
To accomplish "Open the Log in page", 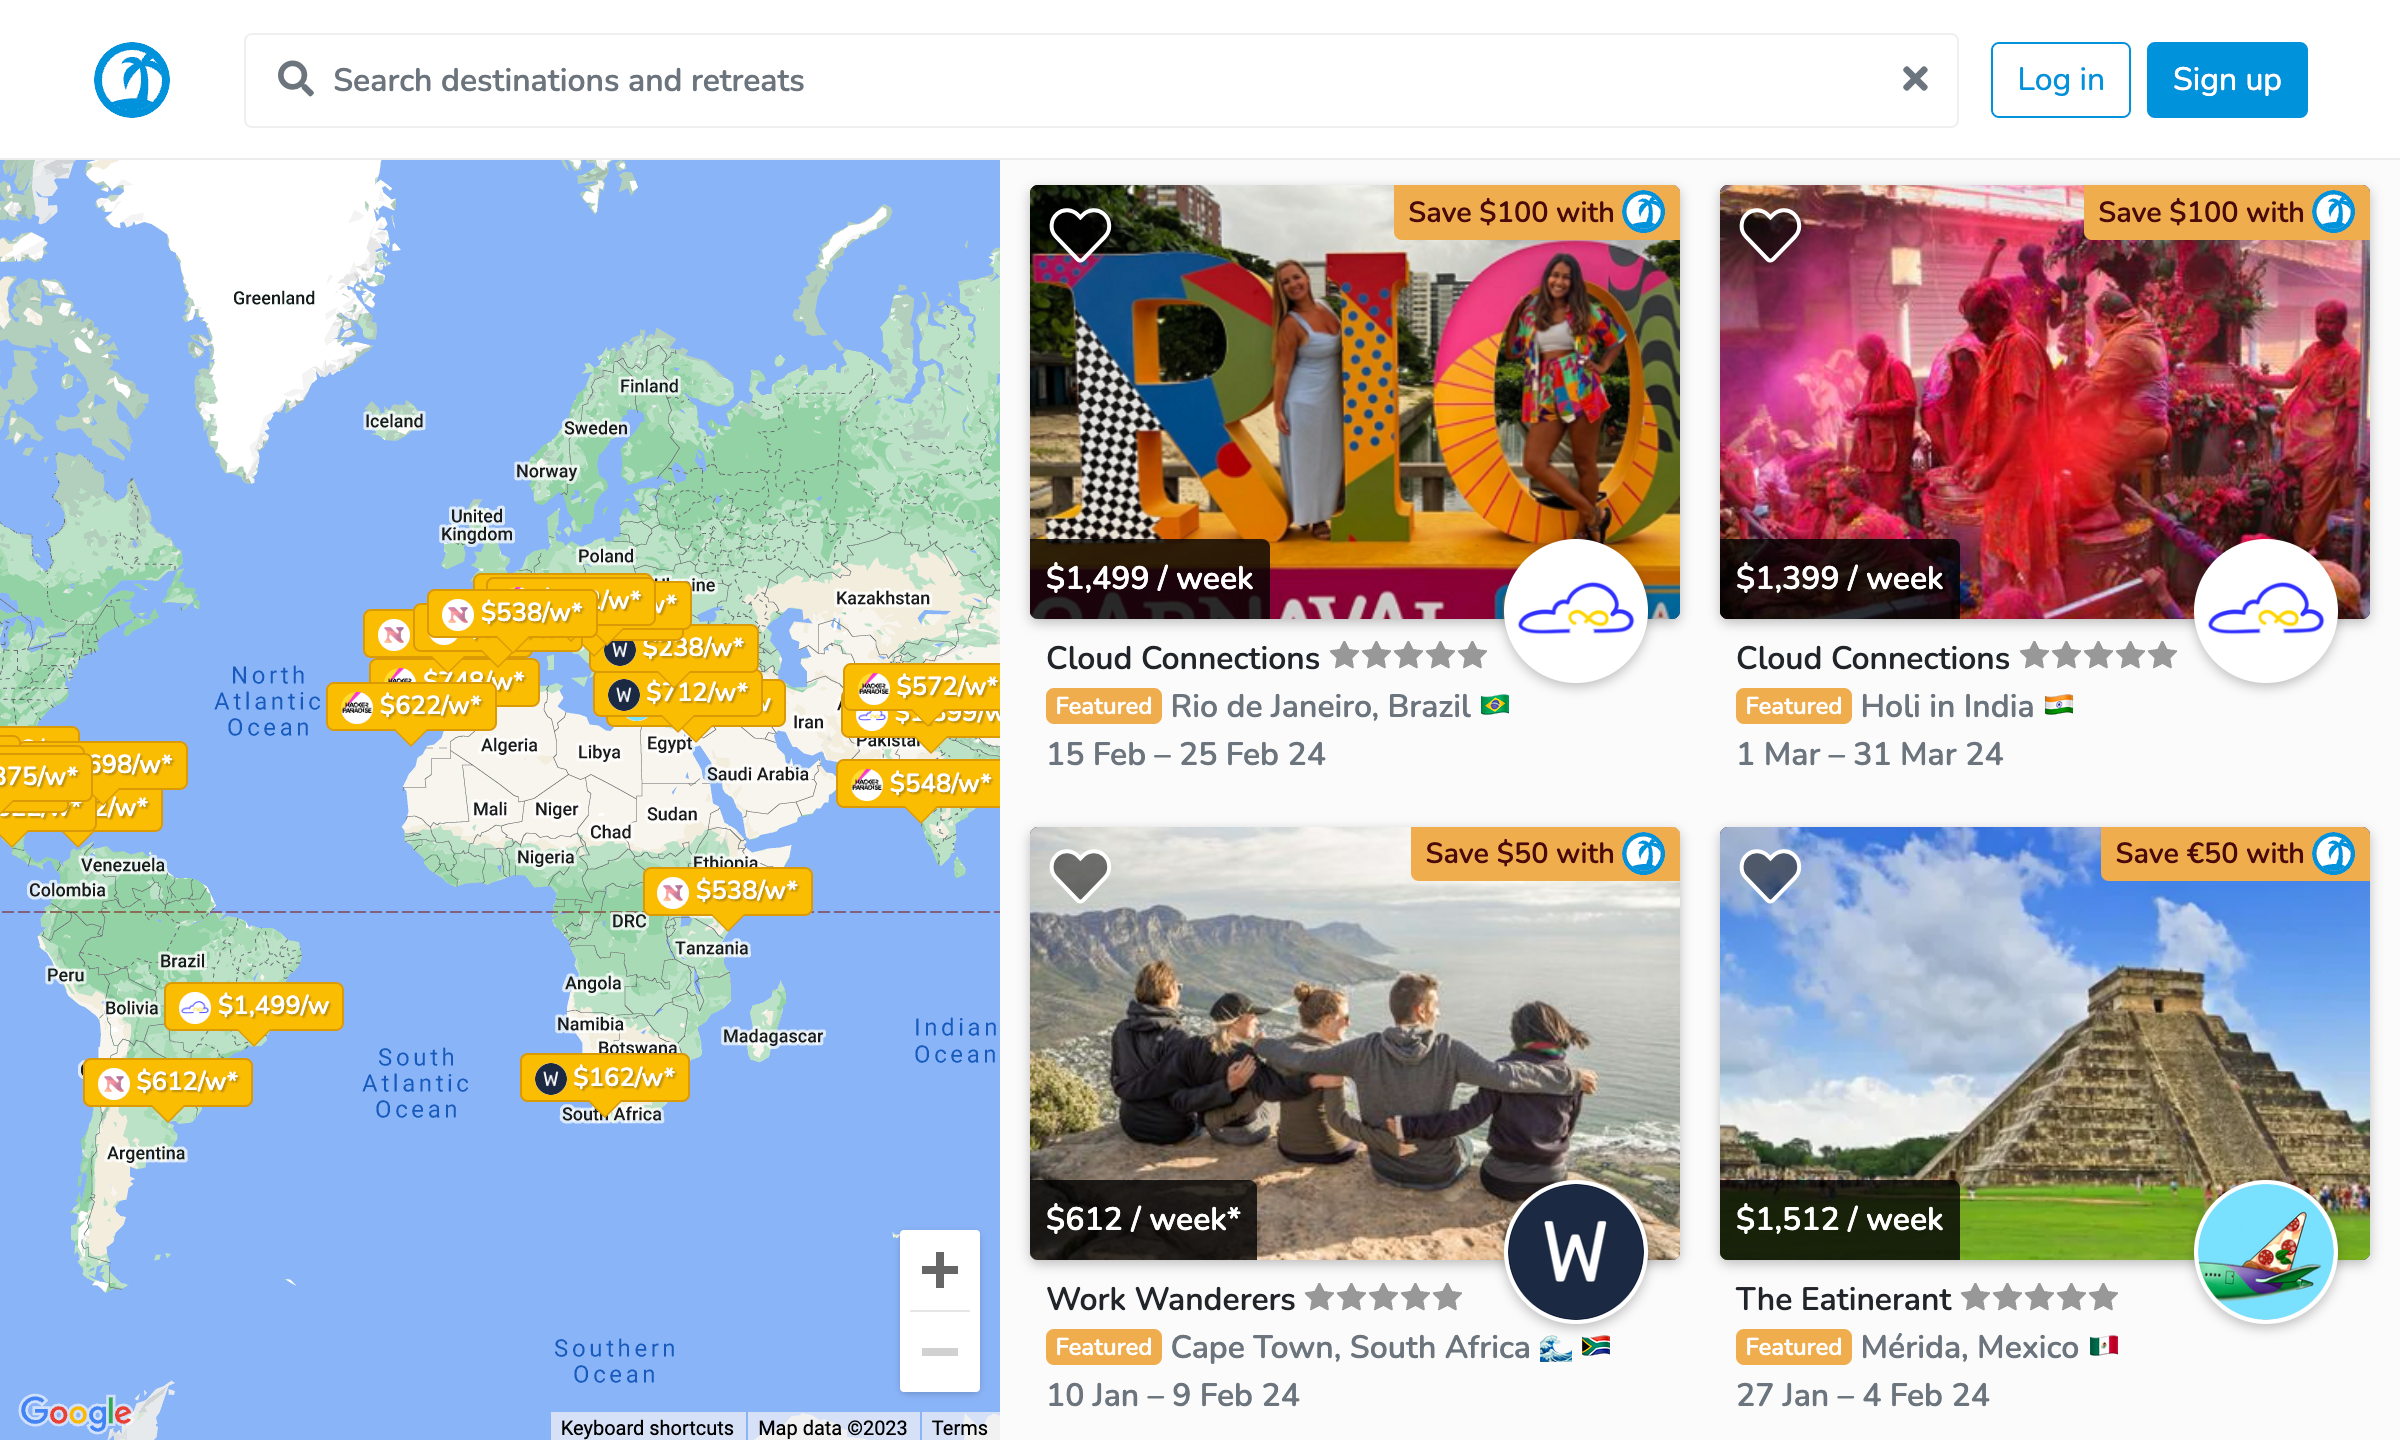I will coord(2060,80).
